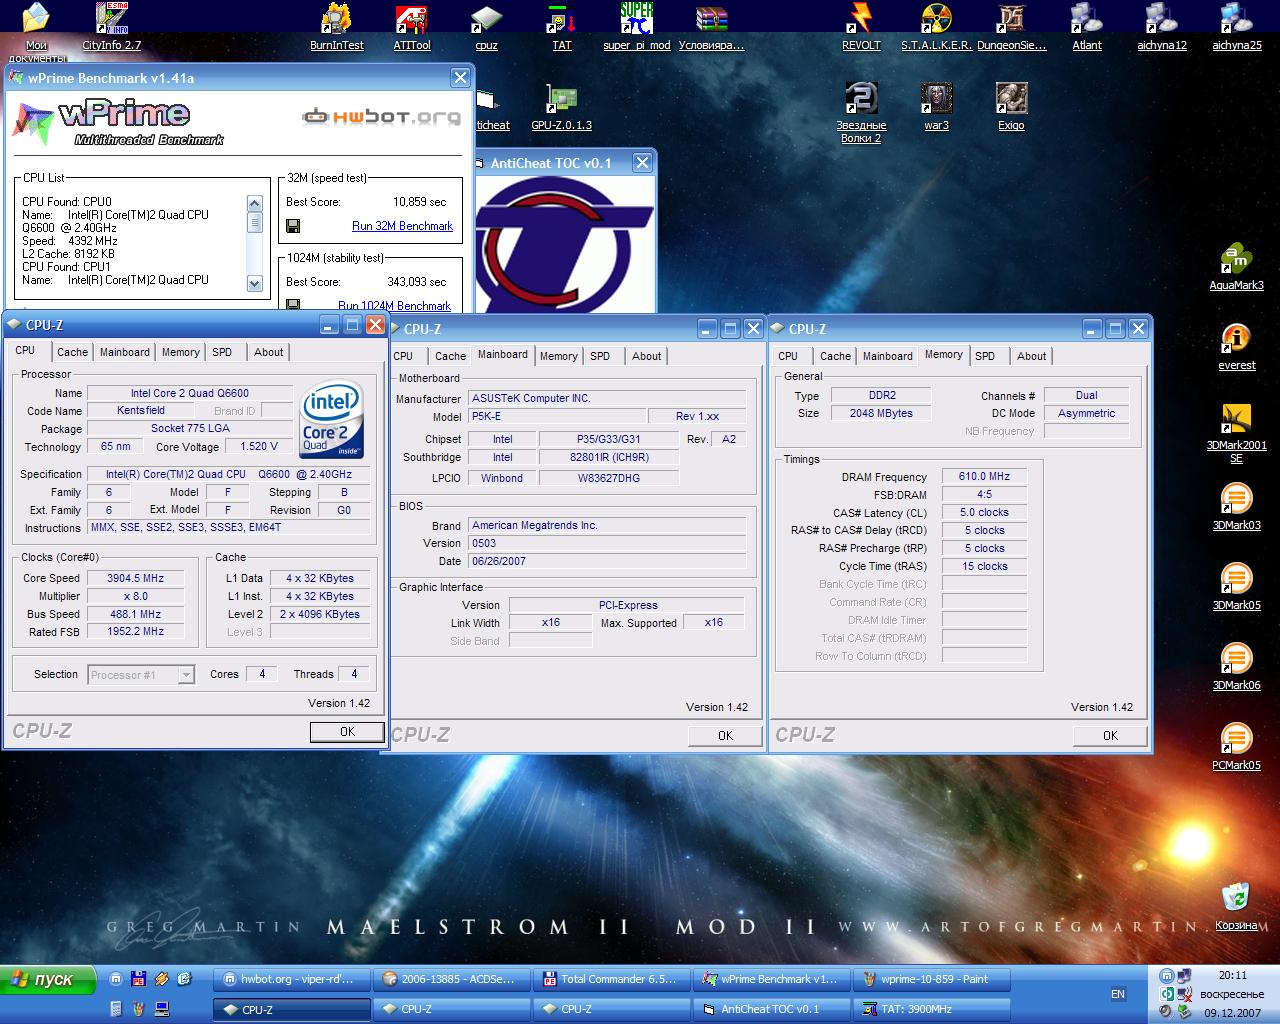Open the 3DMark05 desktop icon

[1237, 586]
